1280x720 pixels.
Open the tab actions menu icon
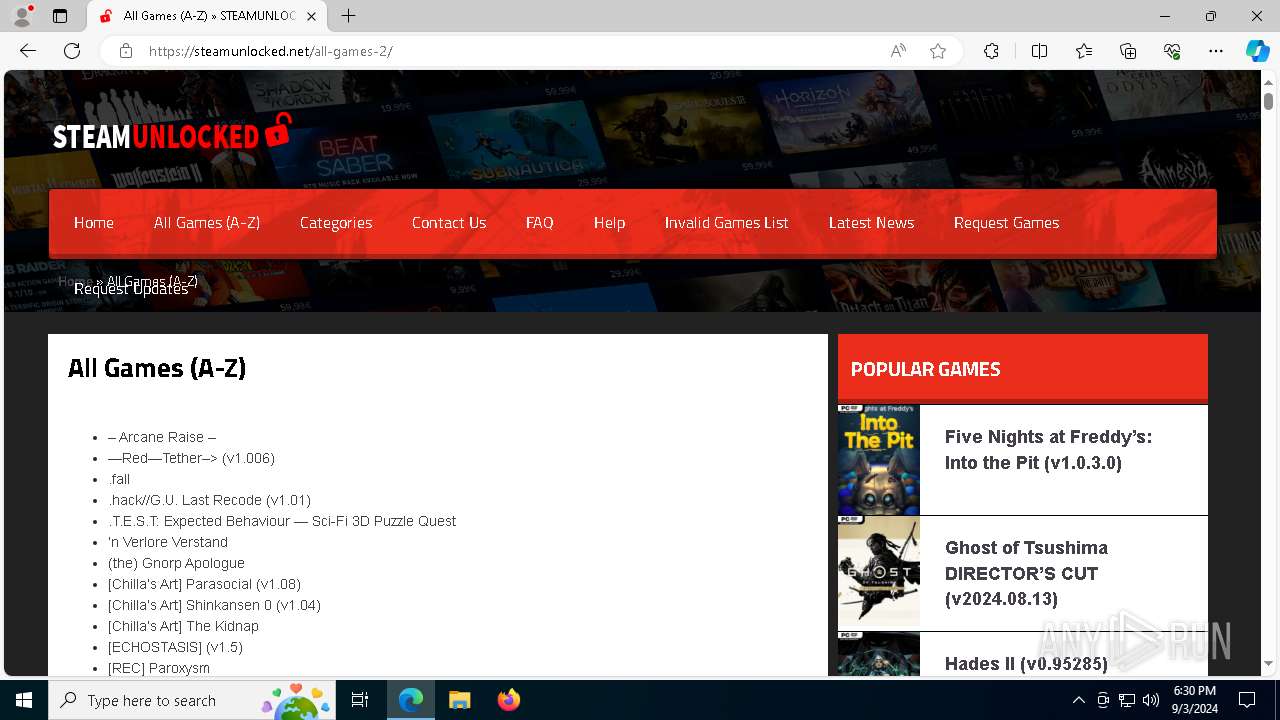pyautogui.click(x=60, y=16)
